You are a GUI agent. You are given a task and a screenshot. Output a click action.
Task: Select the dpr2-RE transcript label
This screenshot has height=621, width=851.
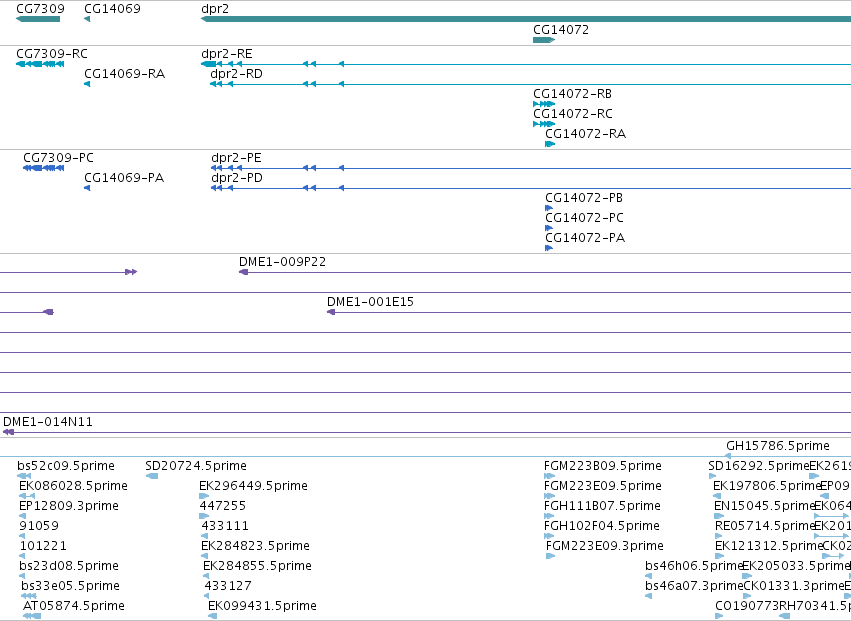pyautogui.click(x=227, y=54)
